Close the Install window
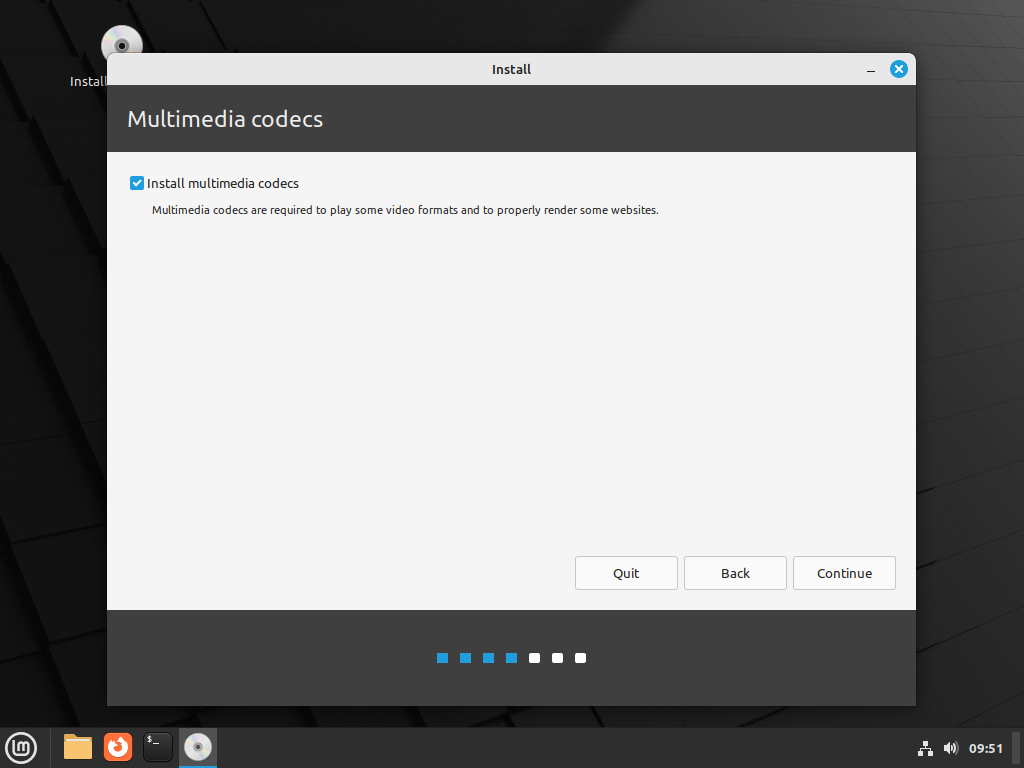Image resolution: width=1024 pixels, height=768 pixels. (x=898, y=69)
